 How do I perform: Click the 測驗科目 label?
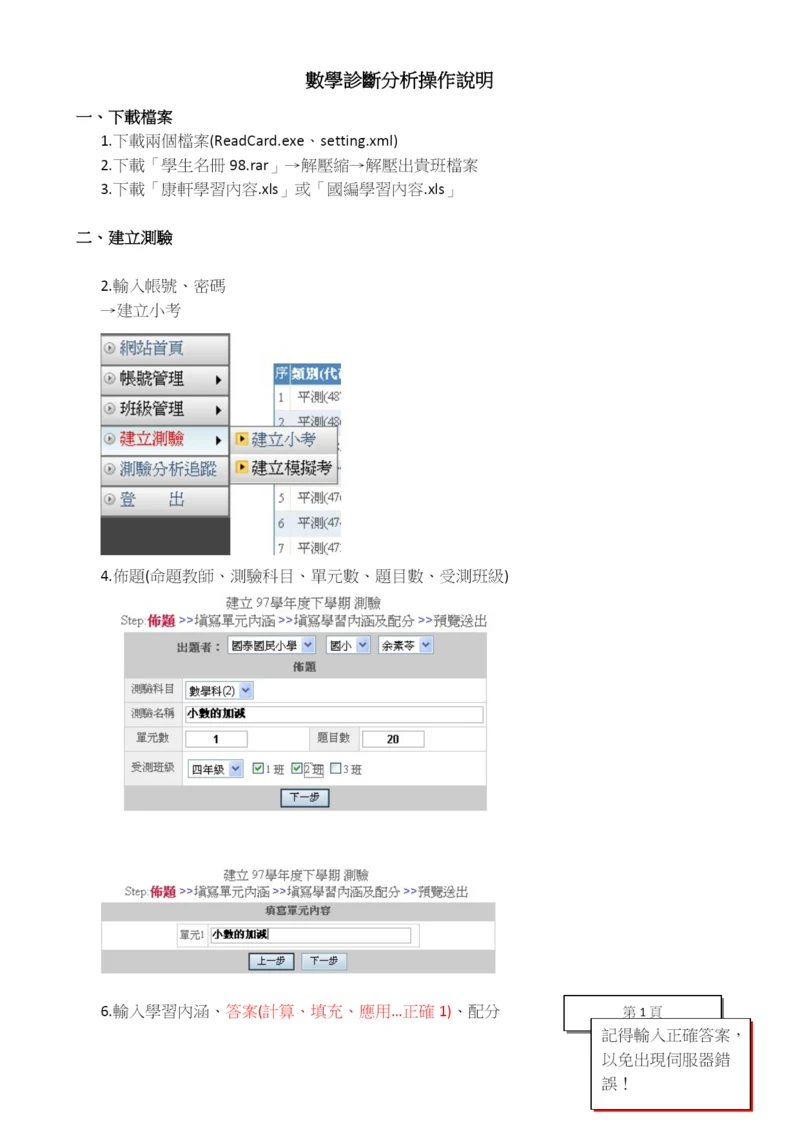coord(152,690)
